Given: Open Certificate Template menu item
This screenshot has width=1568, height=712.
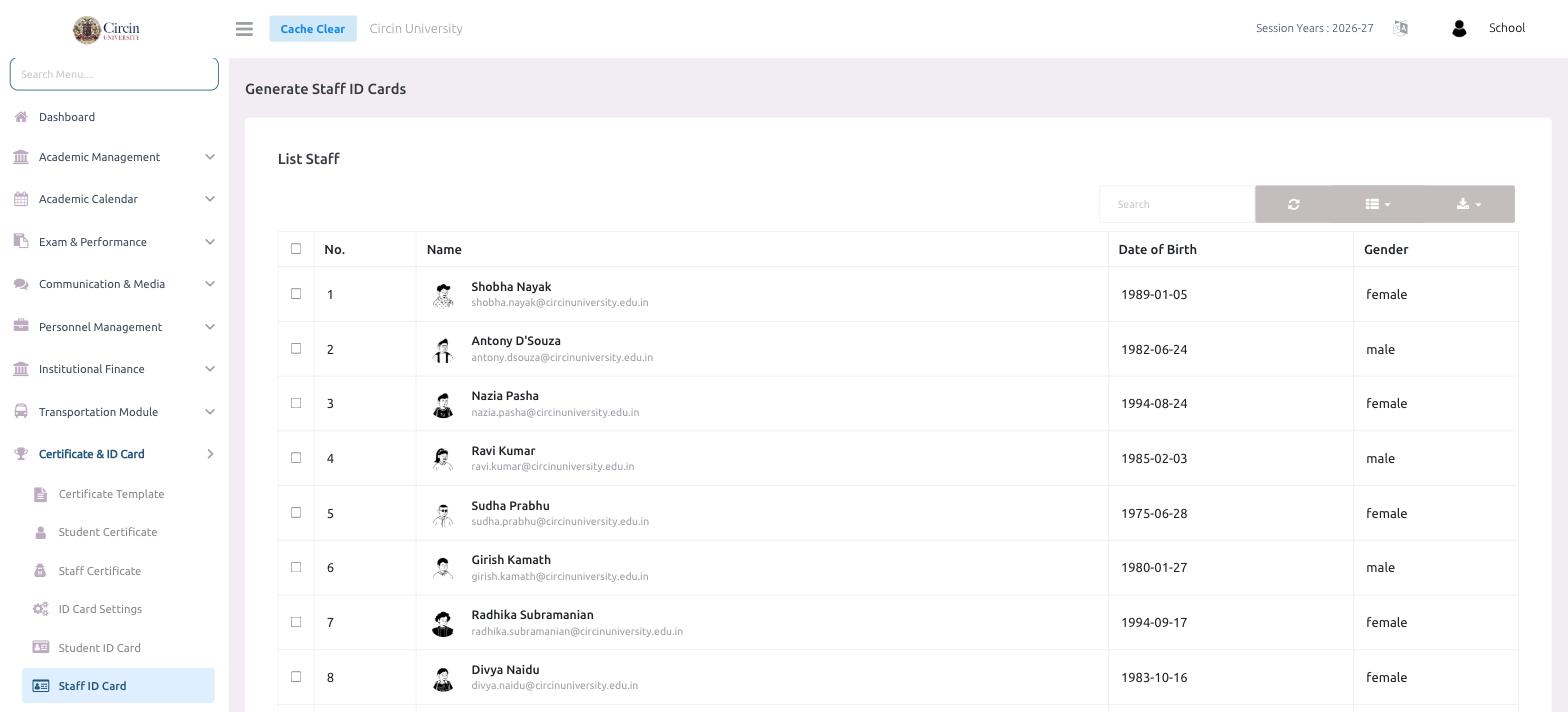Looking at the screenshot, I should coord(111,494).
